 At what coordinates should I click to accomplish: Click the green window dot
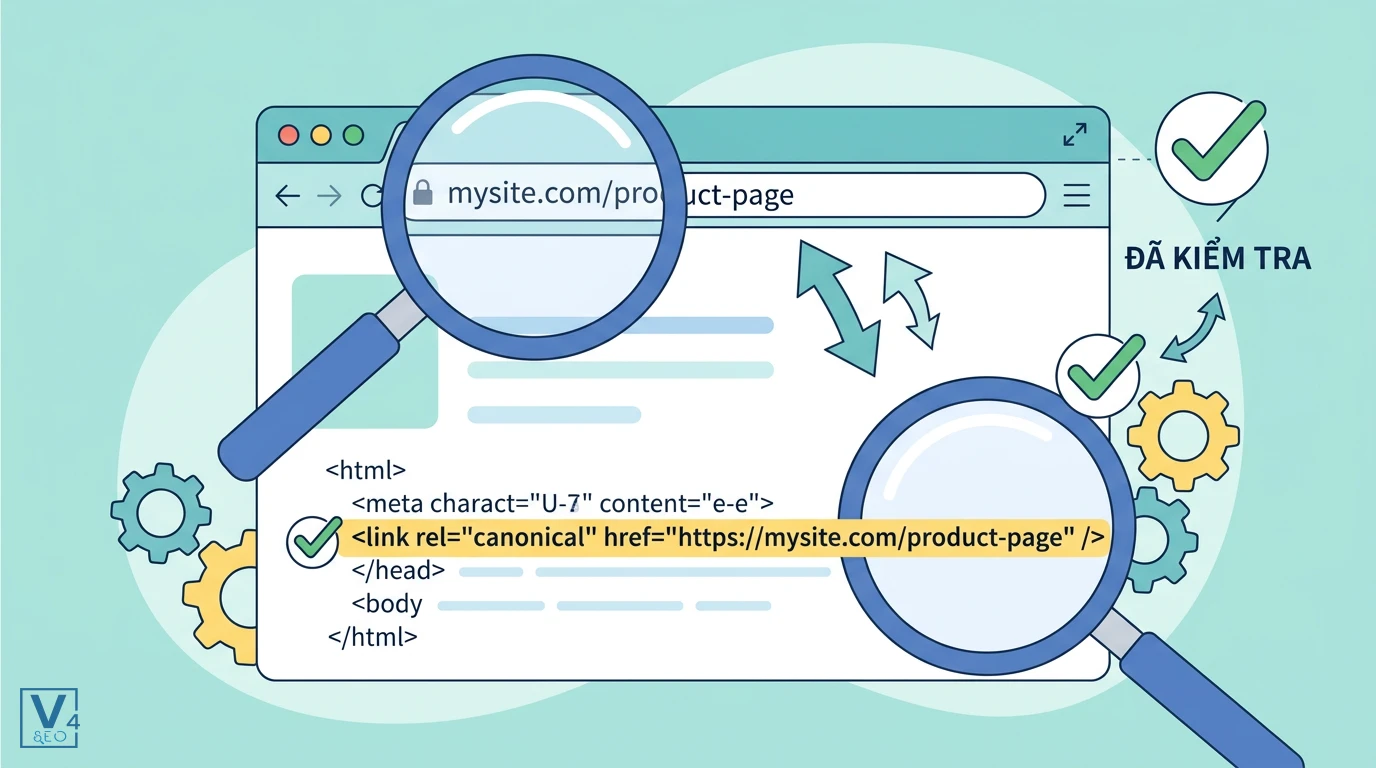[x=353, y=135]
